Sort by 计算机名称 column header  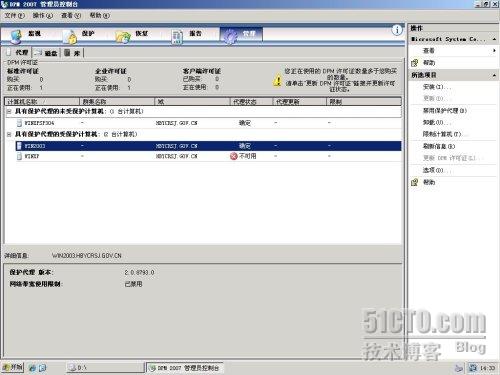click(42, 101)
